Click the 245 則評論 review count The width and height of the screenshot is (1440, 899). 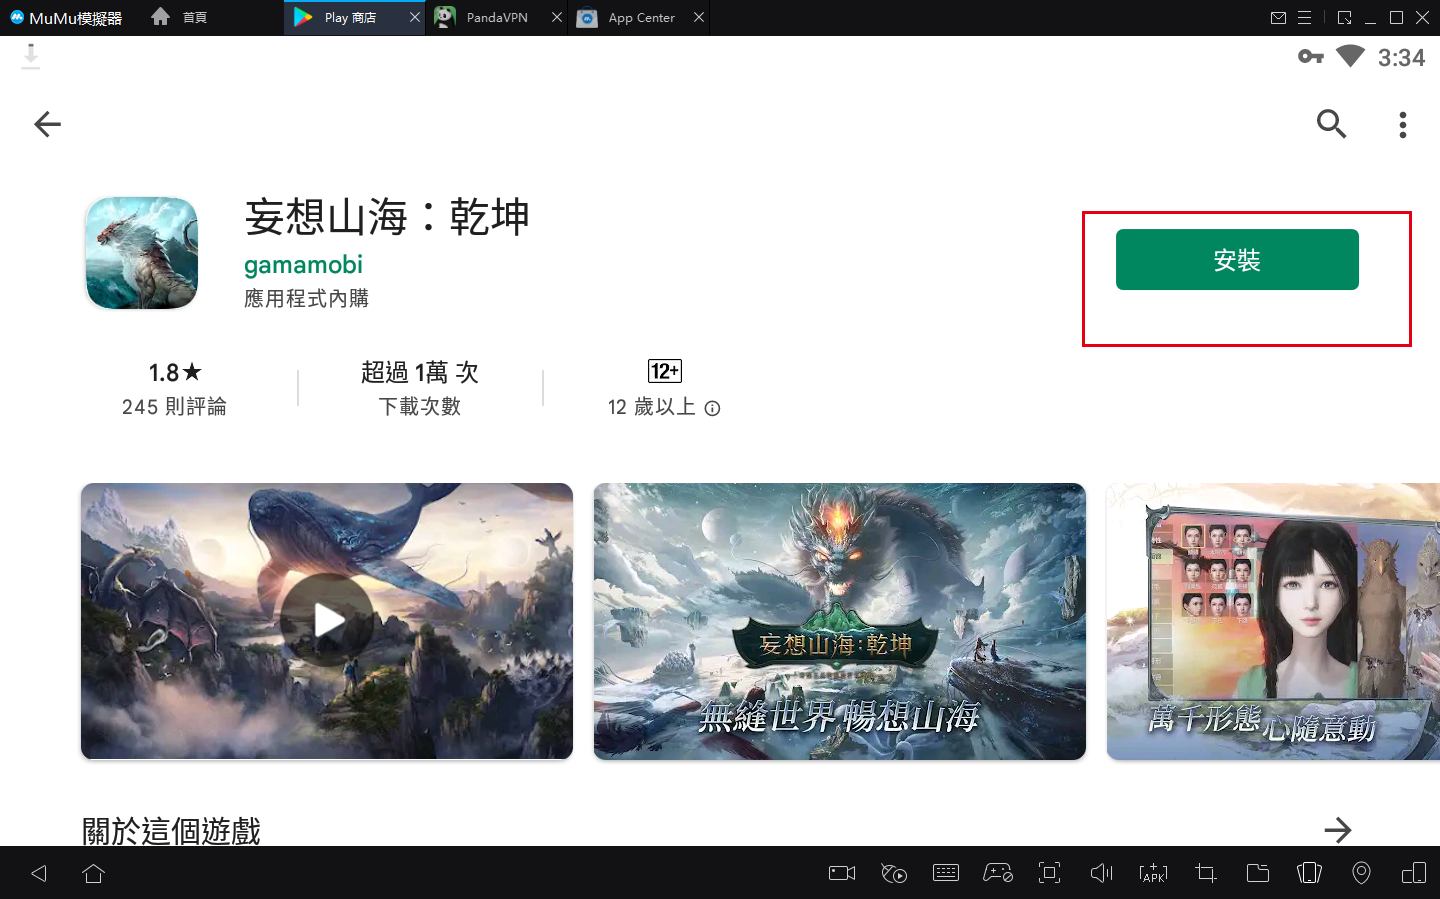(174, 407)
